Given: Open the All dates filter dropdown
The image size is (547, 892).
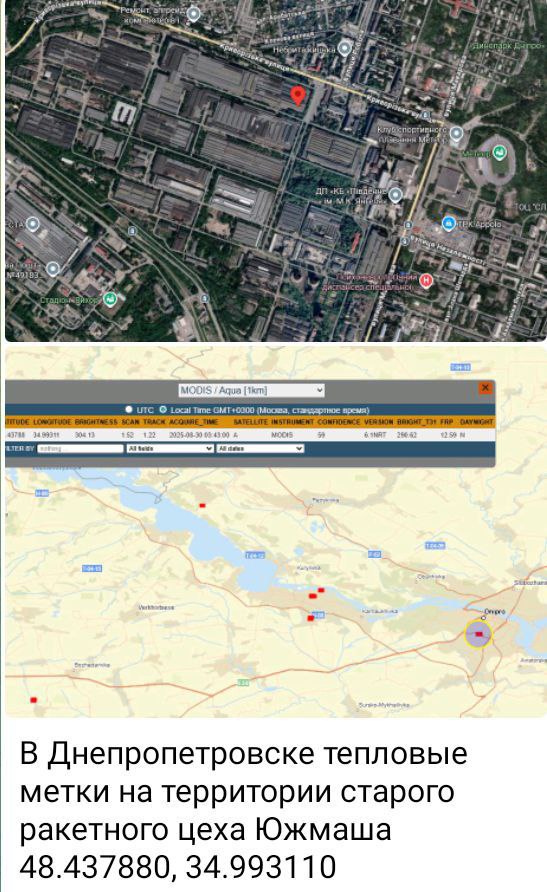Looking at the screenshot, I should [x=260, y=449].
